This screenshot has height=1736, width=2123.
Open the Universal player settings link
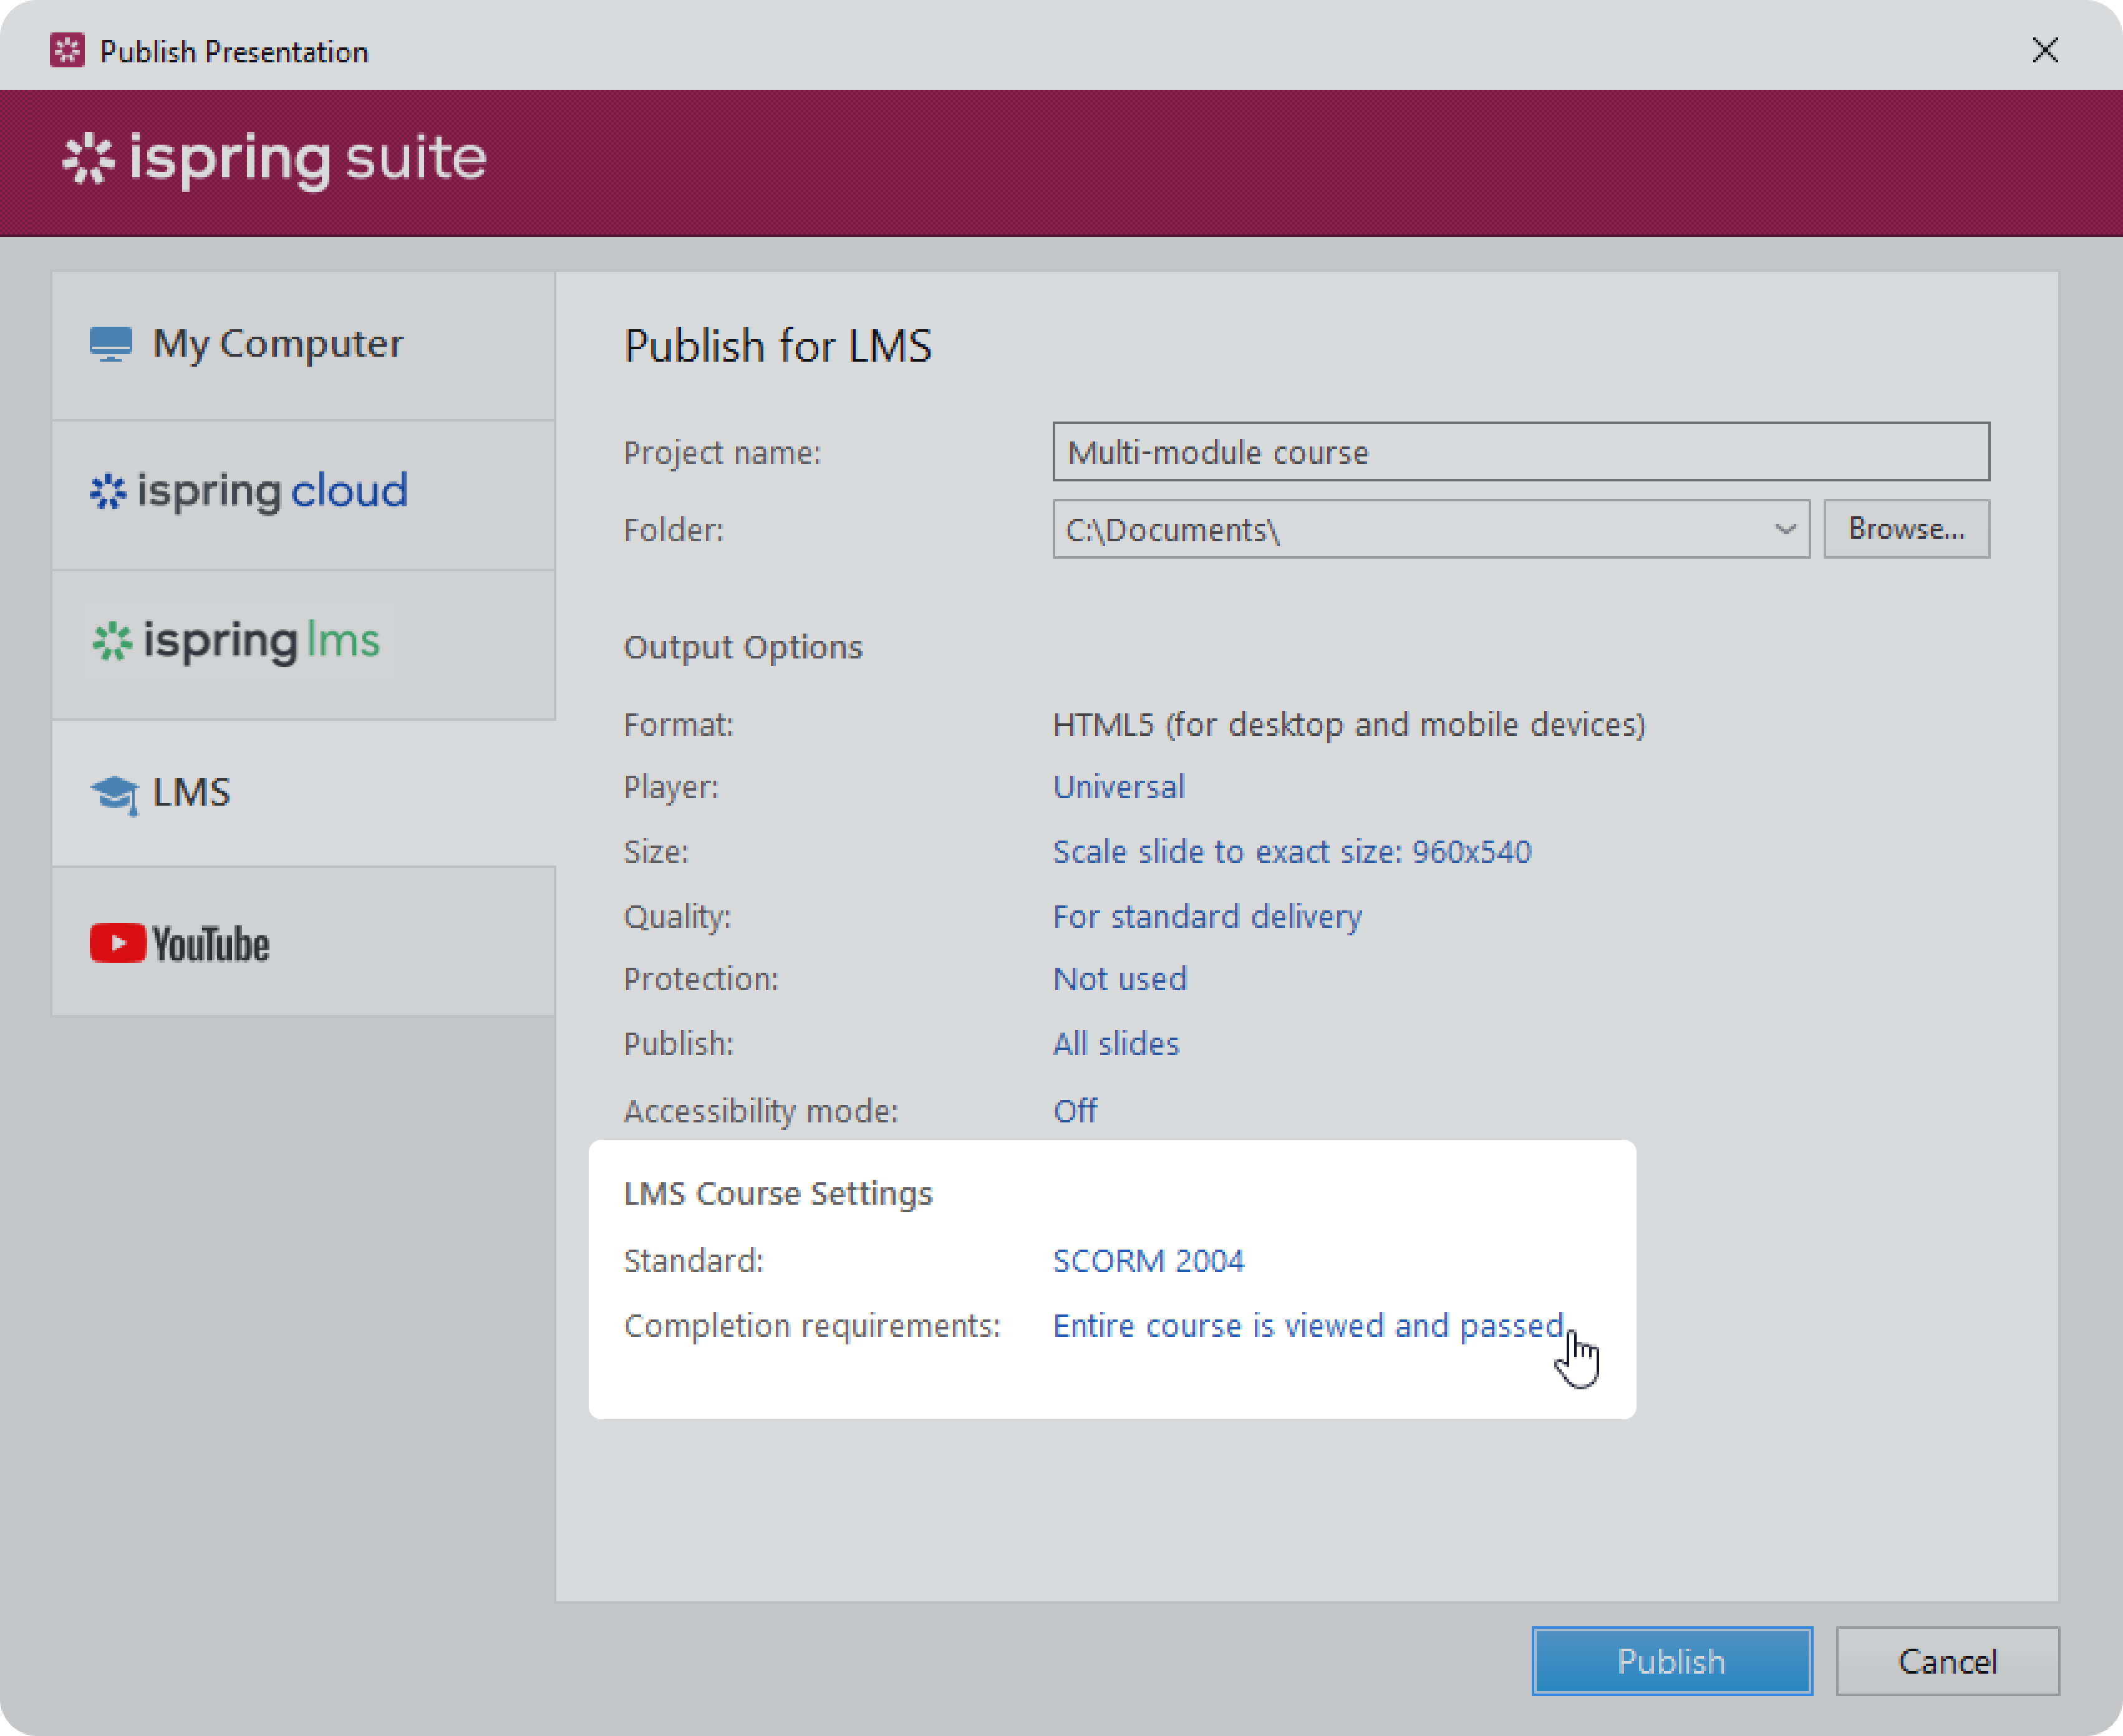(1118, 787)
